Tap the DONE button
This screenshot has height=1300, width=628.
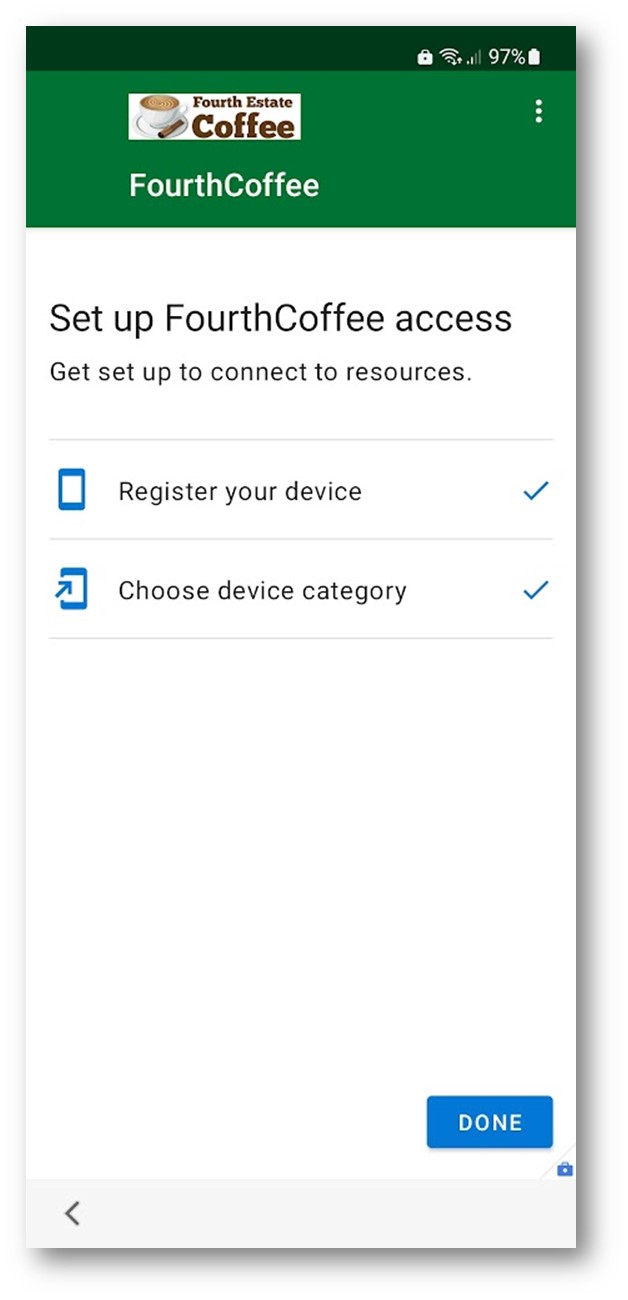(x=490, y=1122)
